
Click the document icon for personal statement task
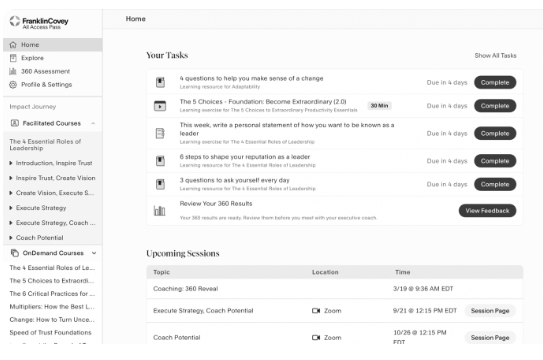pos(160,133)
